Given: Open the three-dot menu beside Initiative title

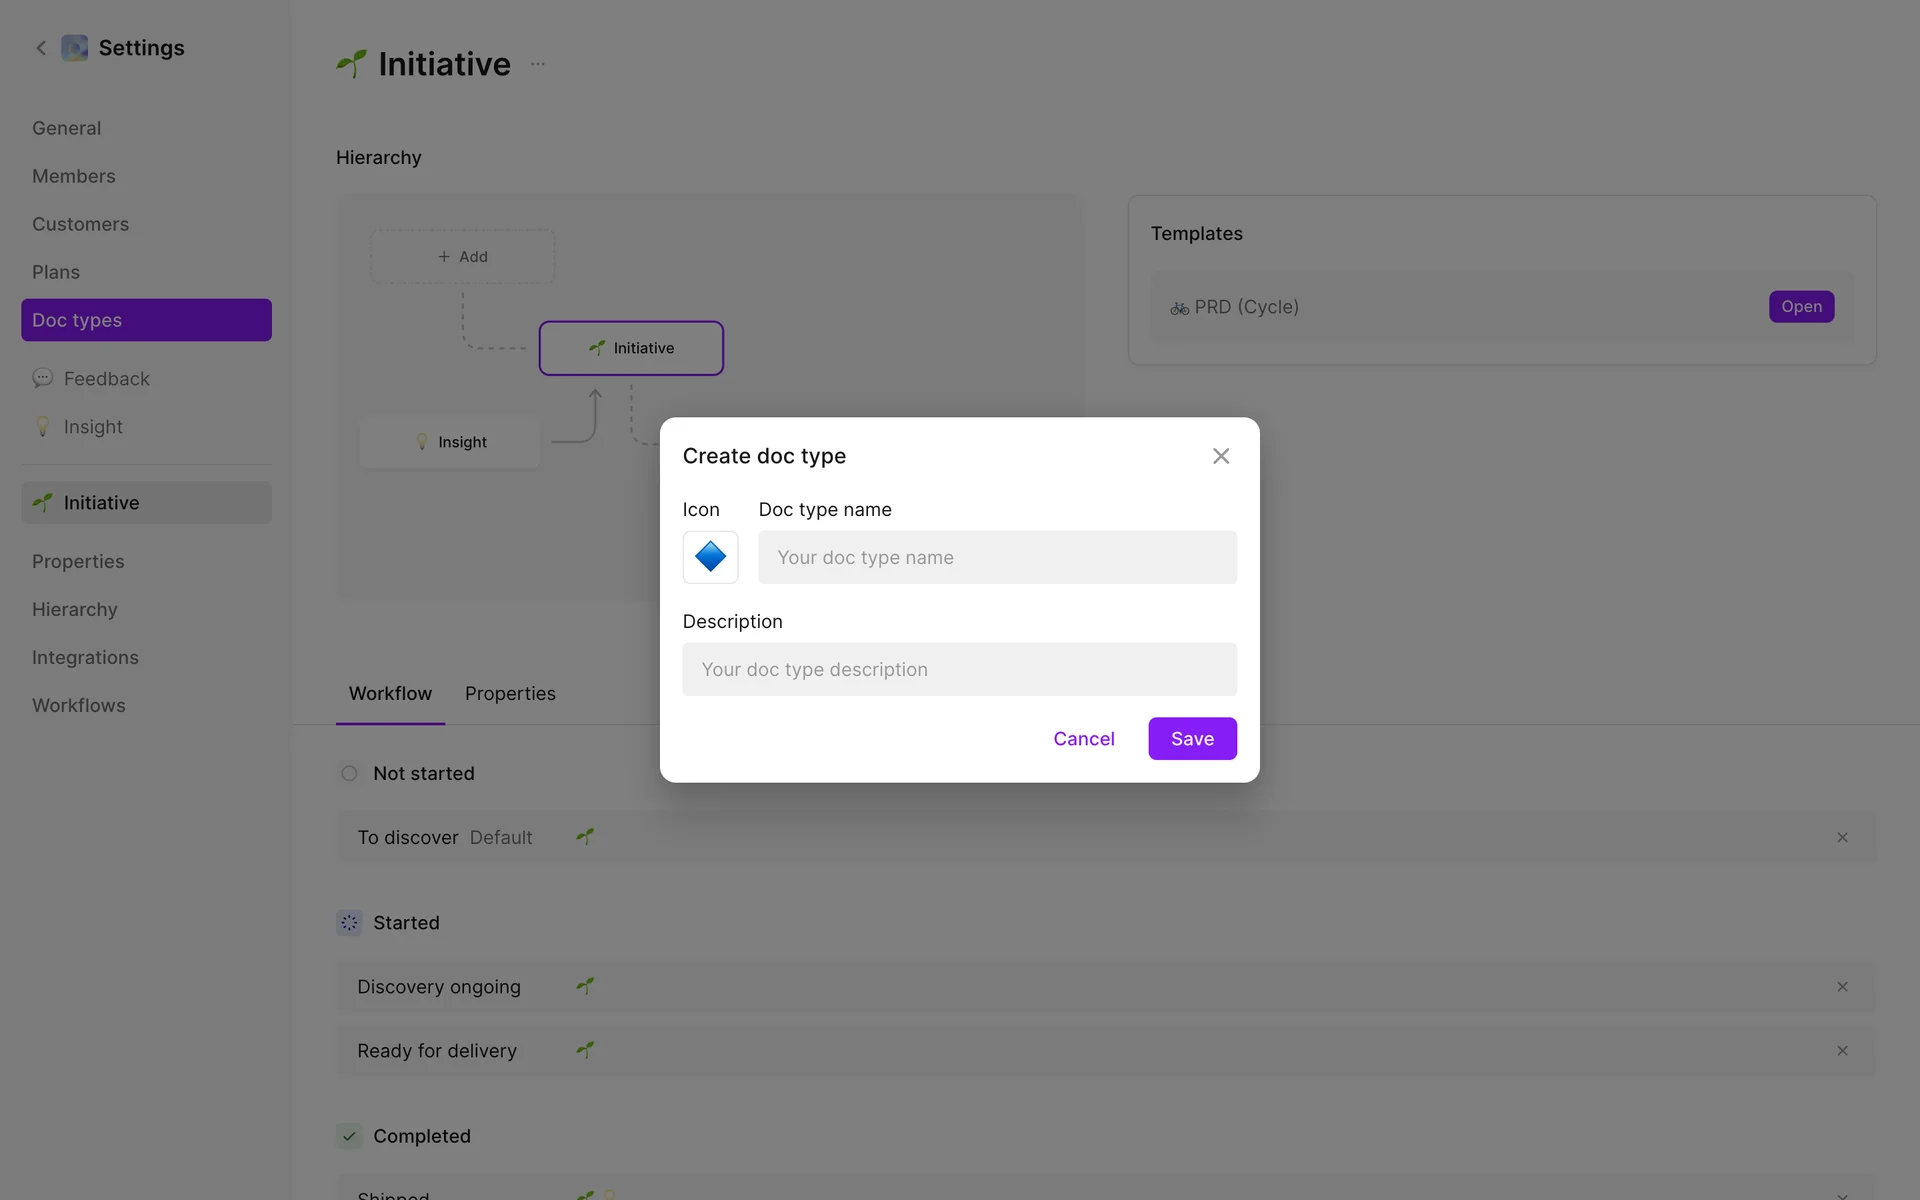Looking at the screenshot, I should click(x=538, y=64).
